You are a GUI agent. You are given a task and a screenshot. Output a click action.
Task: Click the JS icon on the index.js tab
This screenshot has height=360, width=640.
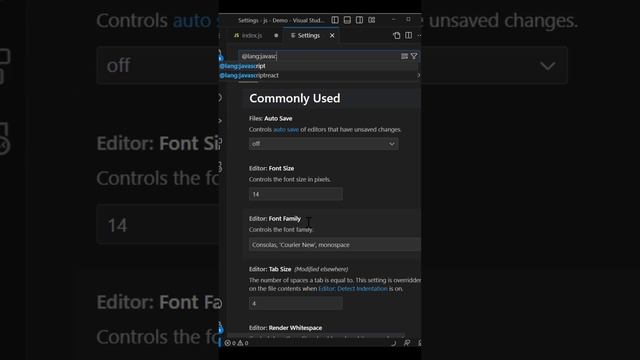point(236,36)
